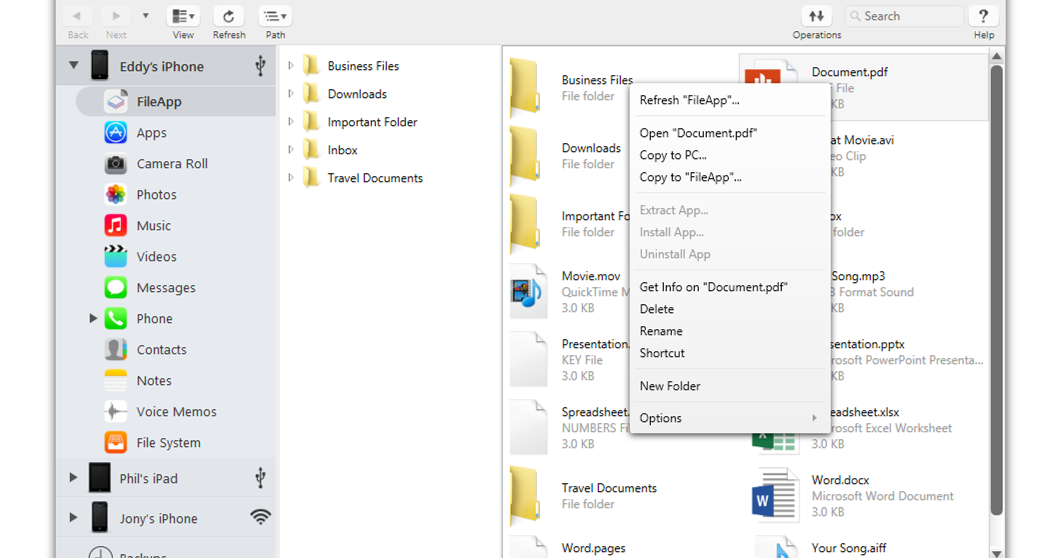1062x558 pixels.
Task: Click the Next navigation arrow
Action: pyautogui.click(x=116, y=16)
